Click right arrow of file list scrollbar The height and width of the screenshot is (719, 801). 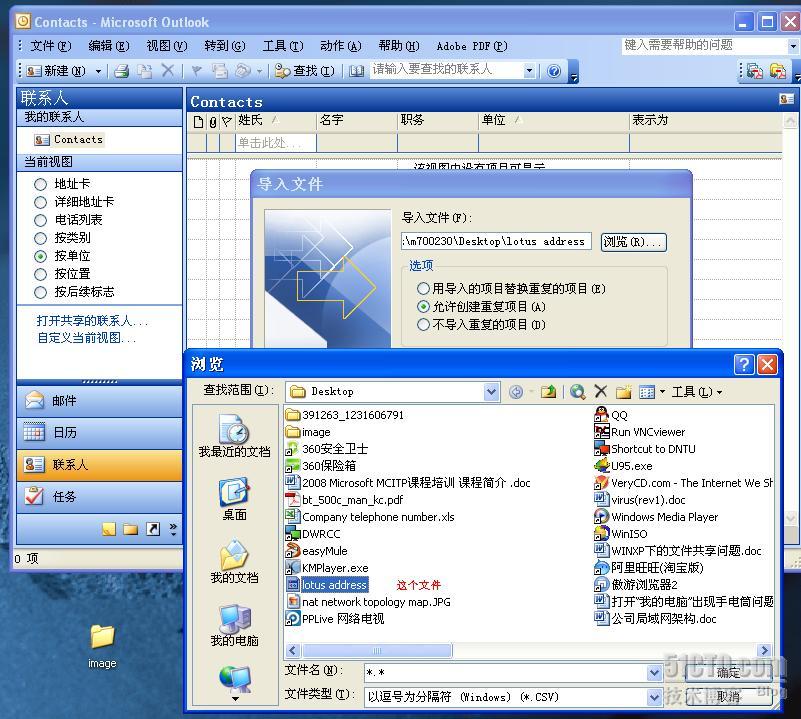pos(764,650)
